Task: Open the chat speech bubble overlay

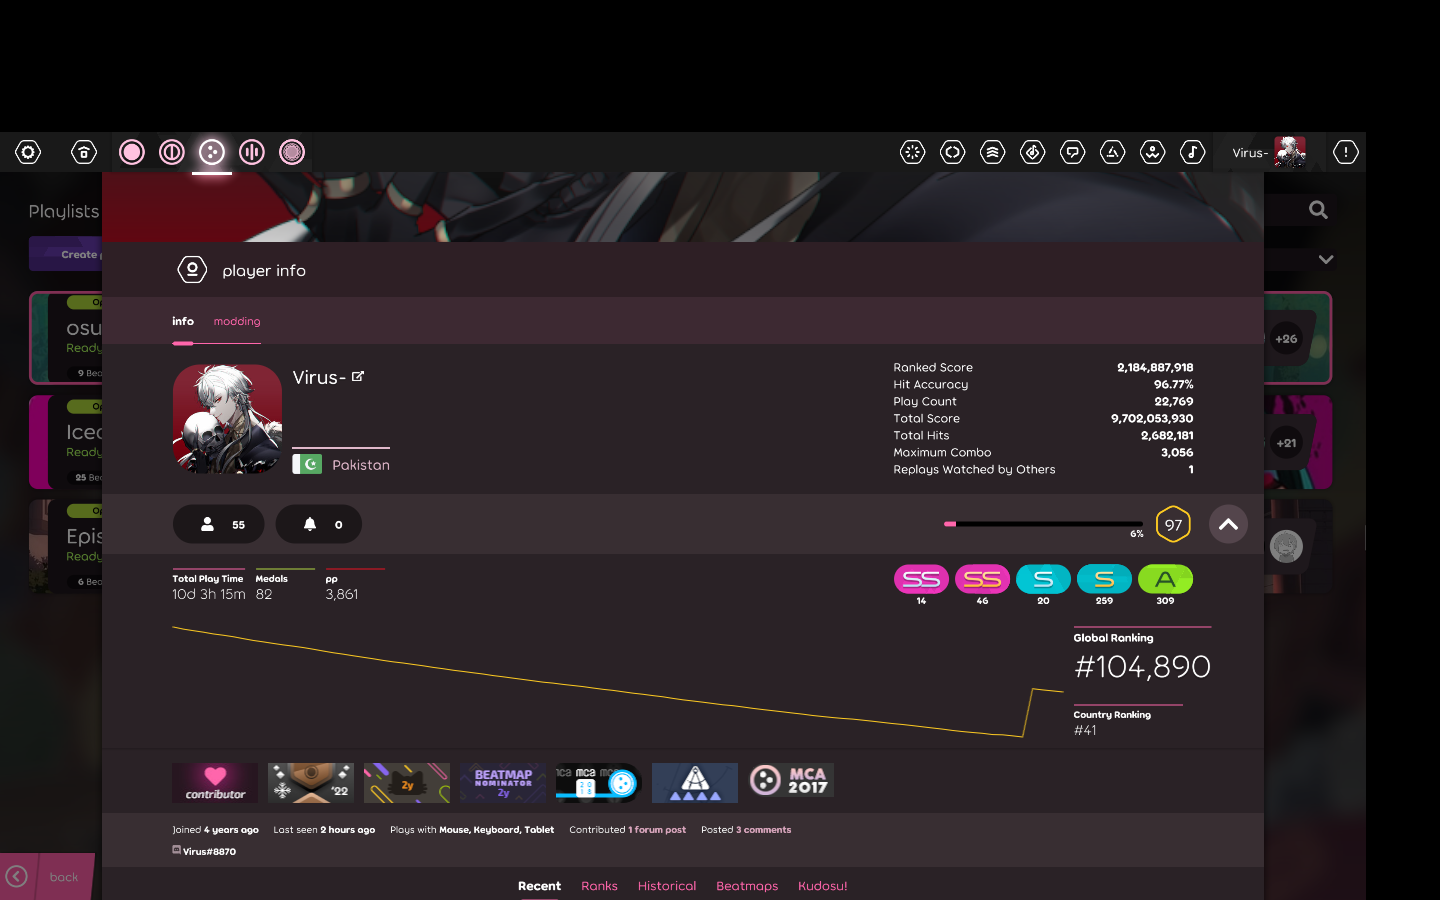Action: (1072, 152)
